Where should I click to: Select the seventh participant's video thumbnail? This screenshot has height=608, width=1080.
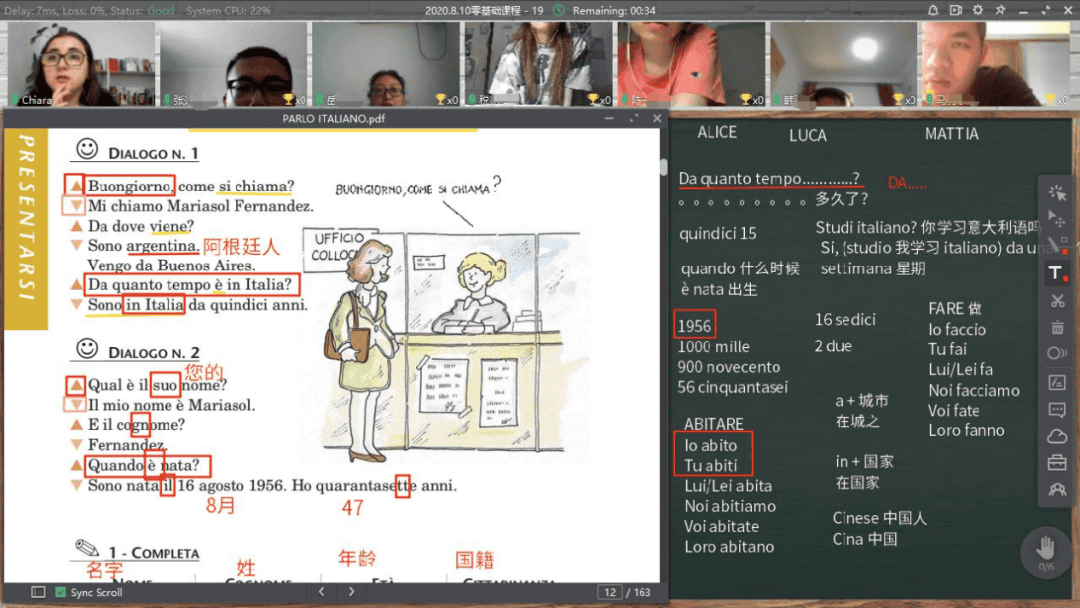[997, 63]
